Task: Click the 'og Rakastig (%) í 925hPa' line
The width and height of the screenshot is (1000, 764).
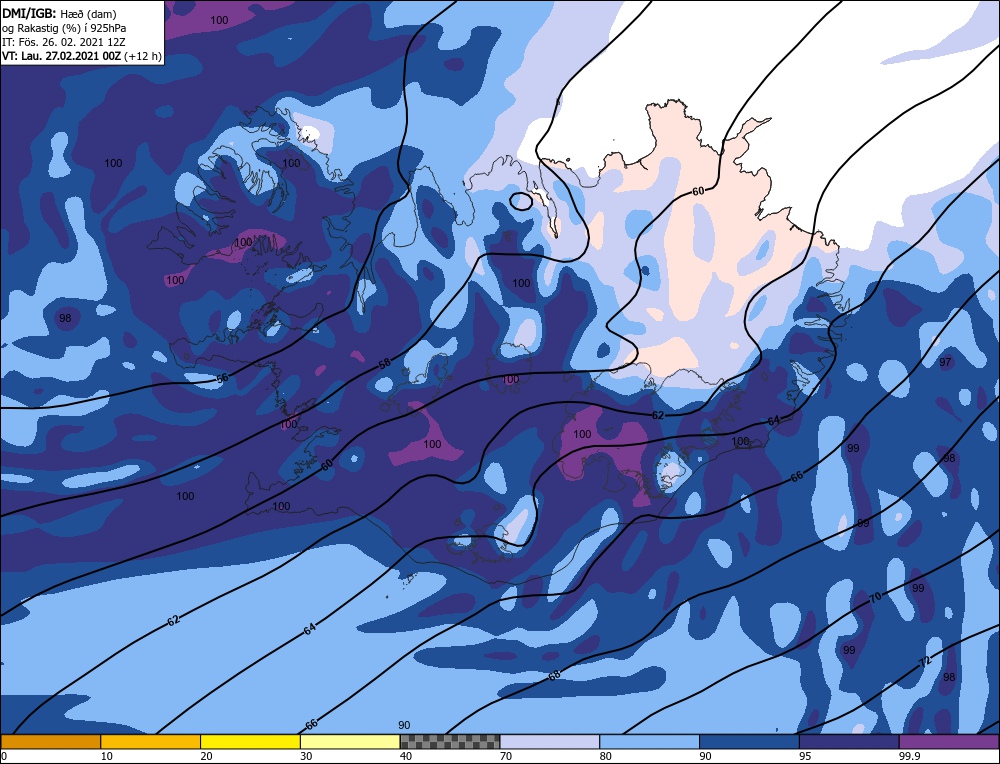Action: (64, 28)
